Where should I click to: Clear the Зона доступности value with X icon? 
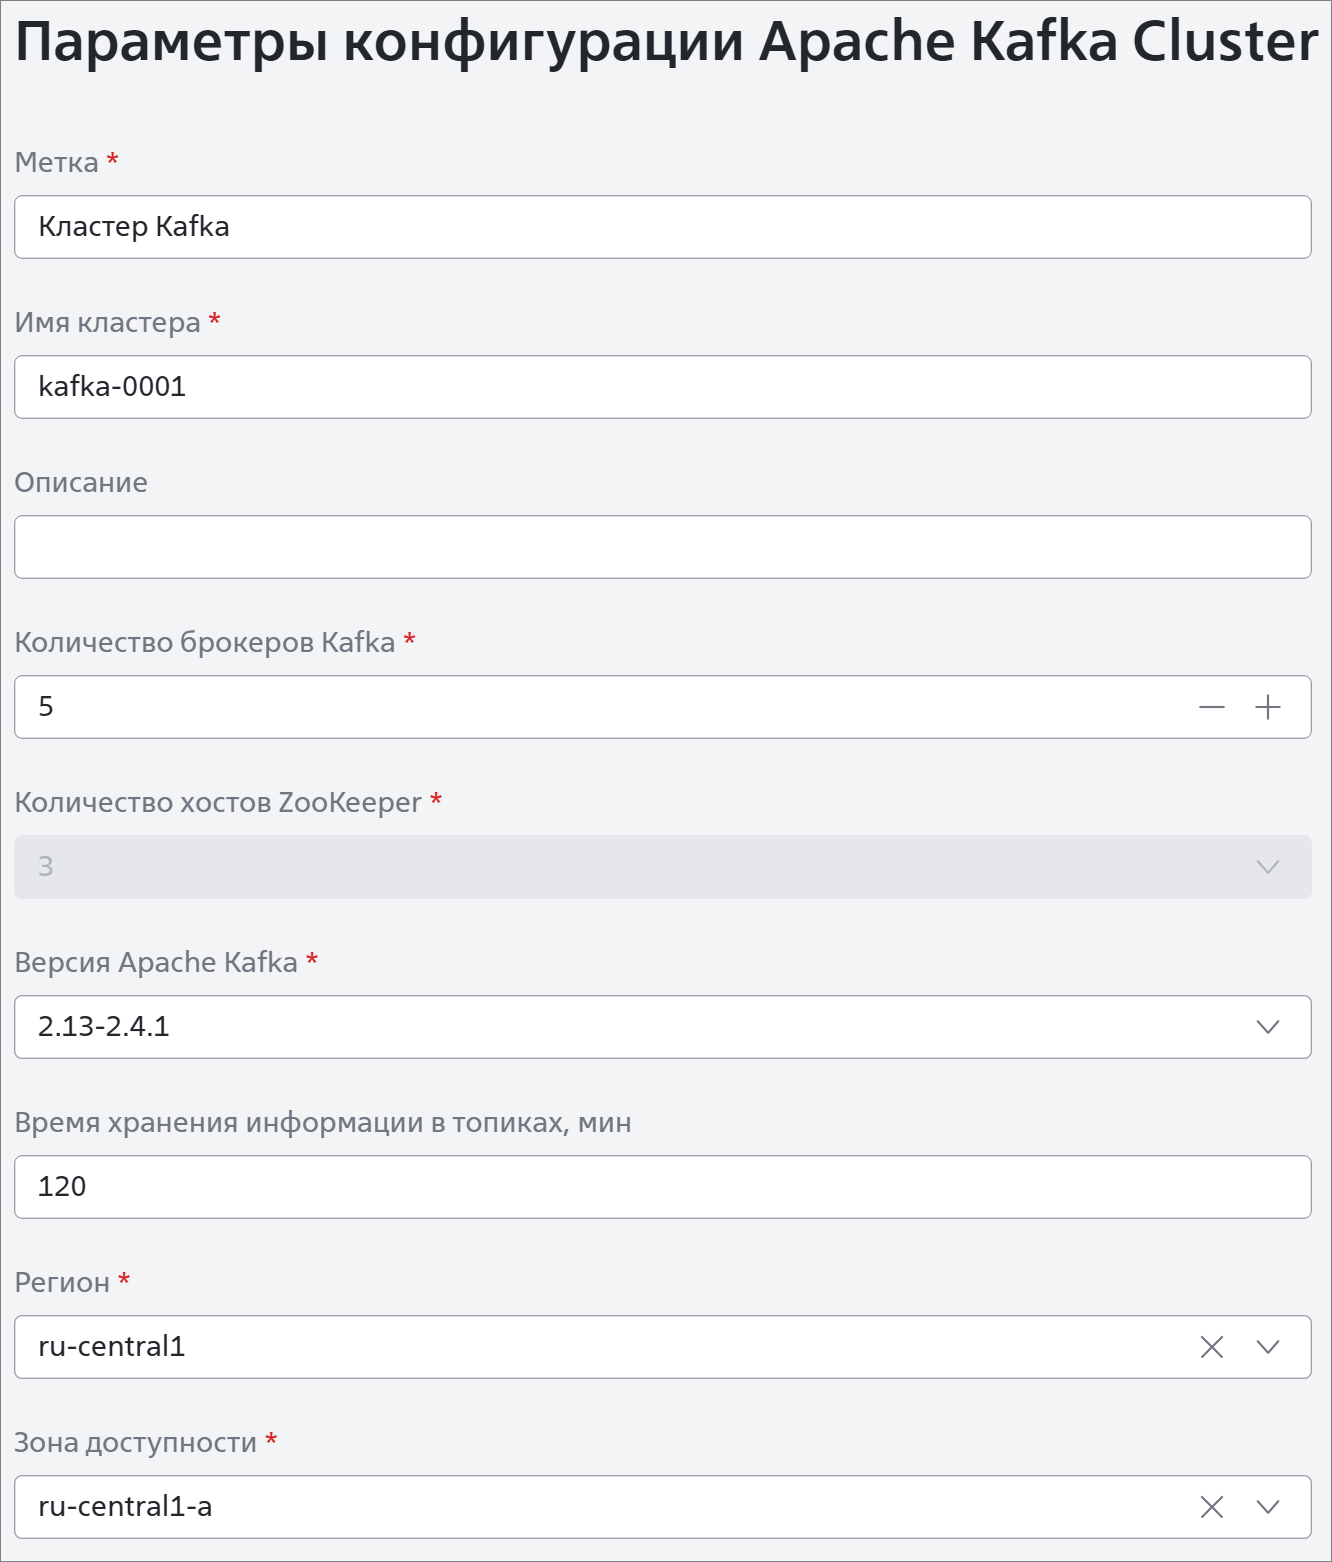[1212, 1507]
